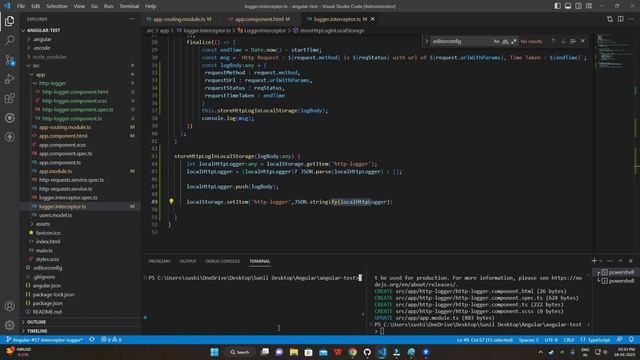Open the Search view in activity bar
Viewport: 640px width, 360px height.
9,40
